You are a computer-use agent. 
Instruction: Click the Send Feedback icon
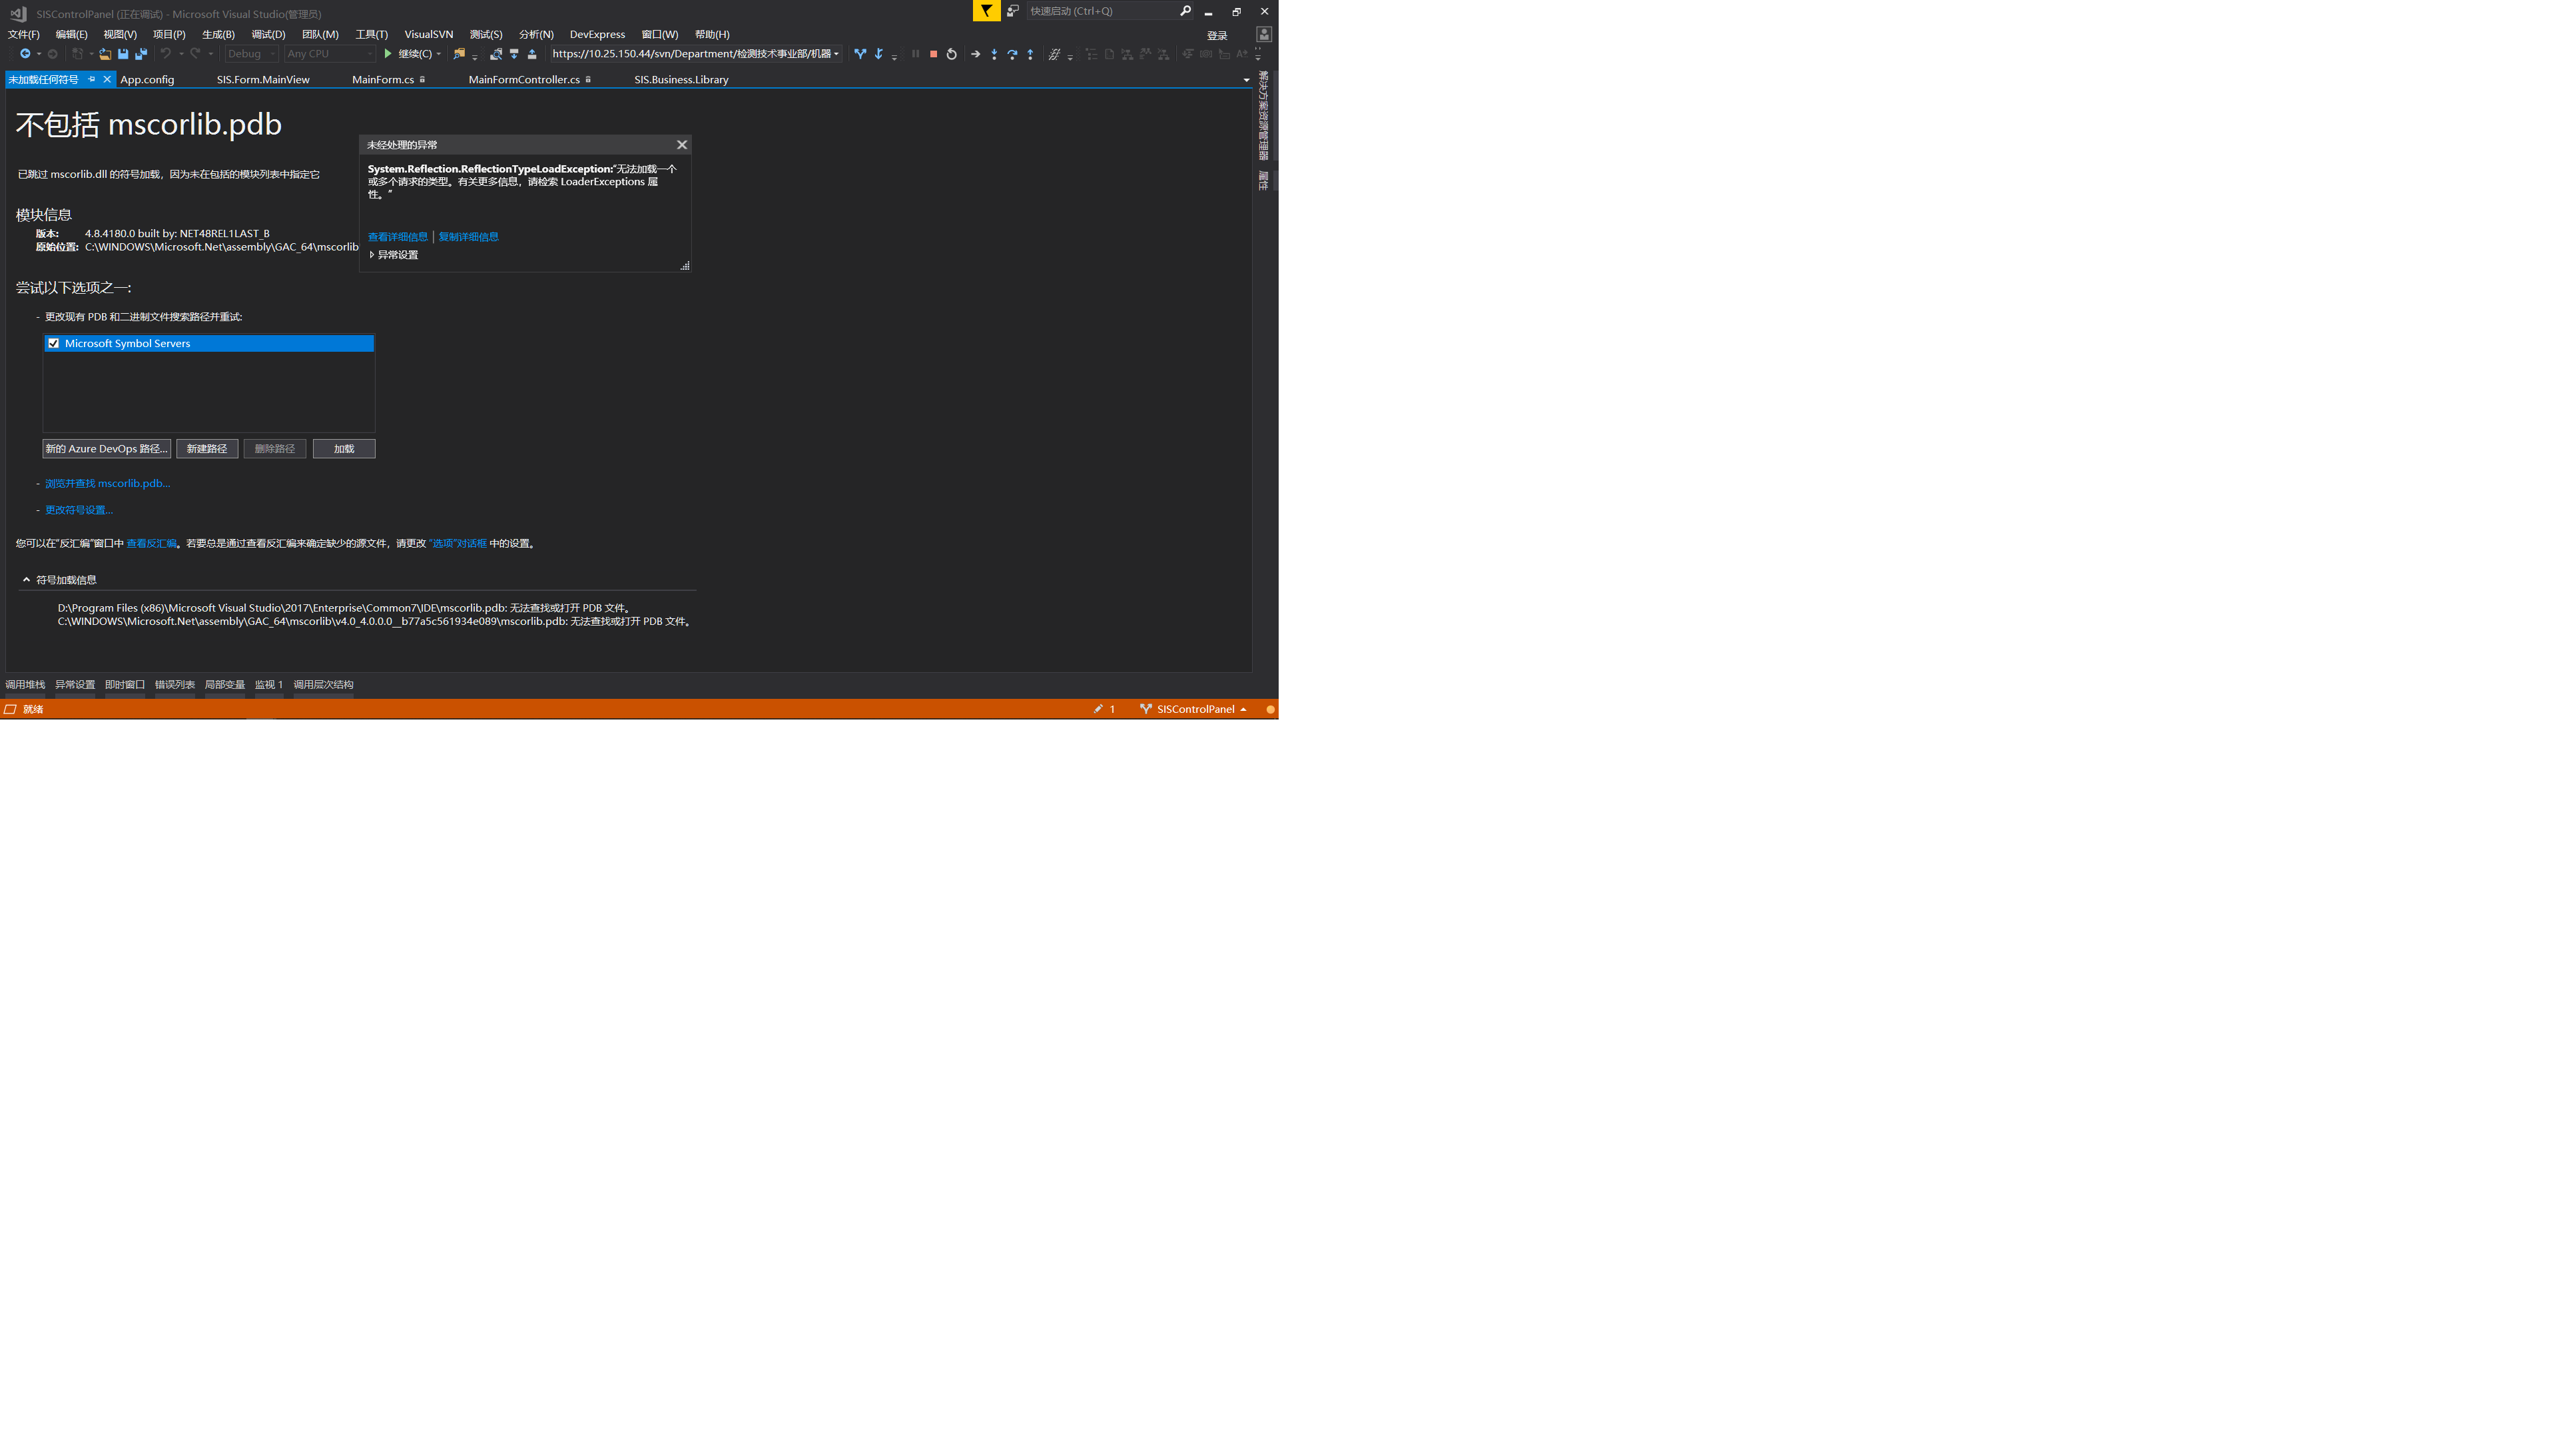(1012, 11)
